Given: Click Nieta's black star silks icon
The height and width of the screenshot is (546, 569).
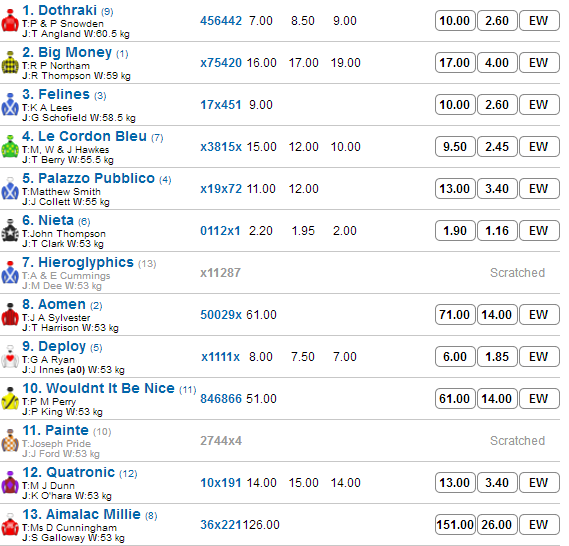Looking at the screenshot, I should click(10, 231).
